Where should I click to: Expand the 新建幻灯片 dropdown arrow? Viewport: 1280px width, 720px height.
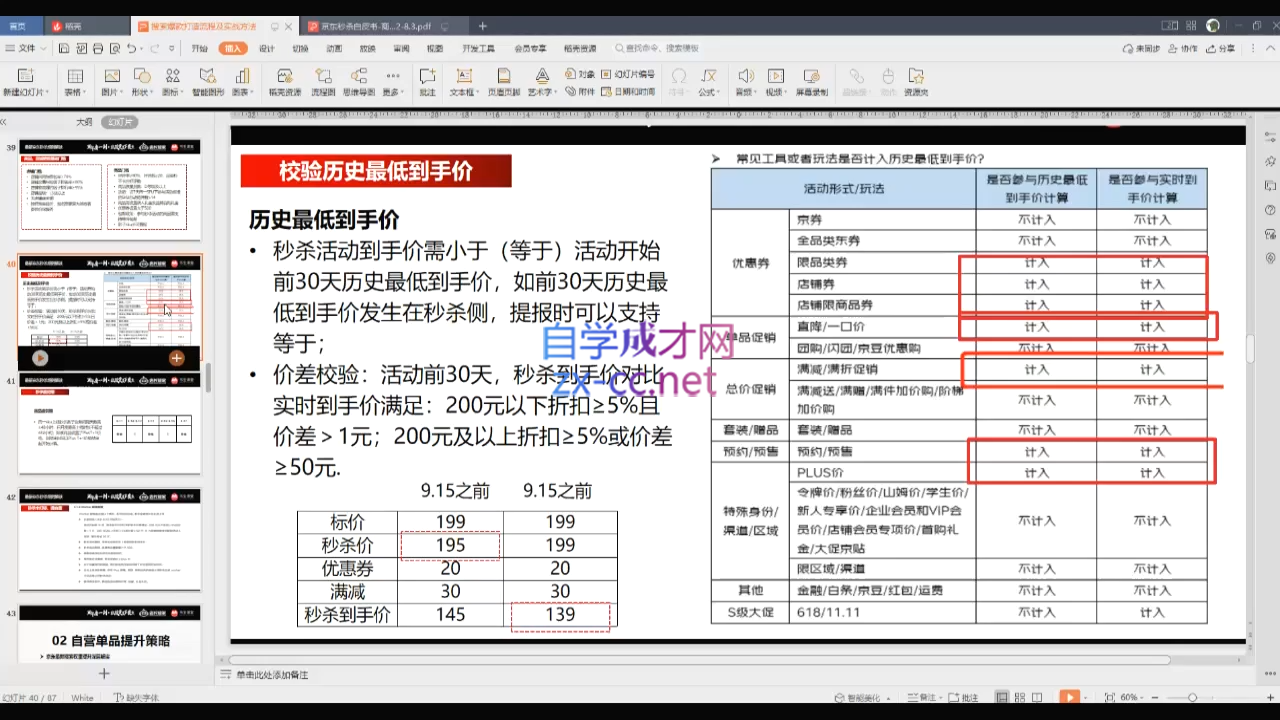click(x=45, y=92)
